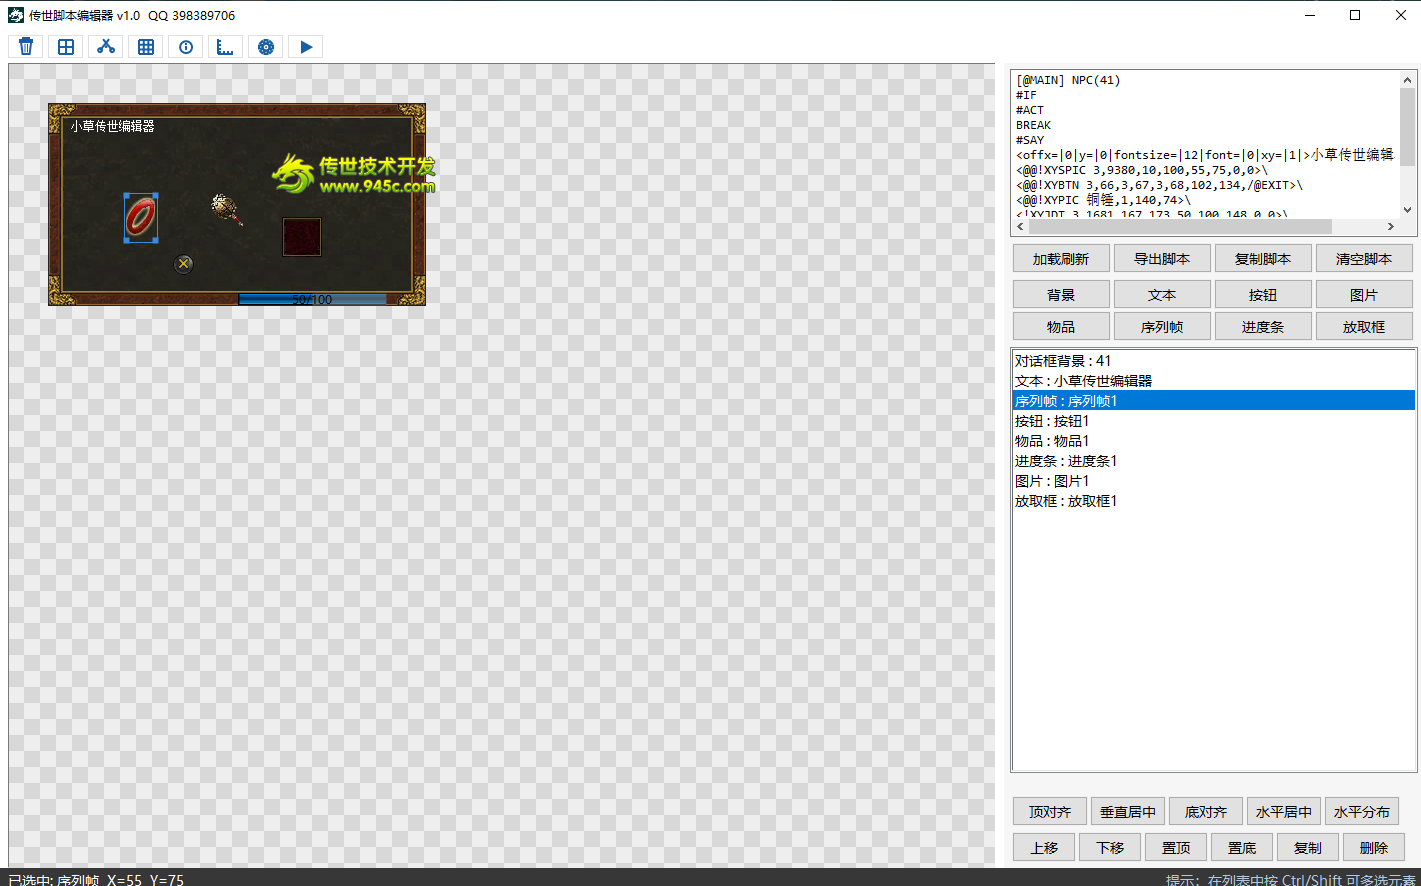Select list row 按钮 : 按钮1
Image resolution: width=1421 pixels, height=886 pixels.
1214,421
